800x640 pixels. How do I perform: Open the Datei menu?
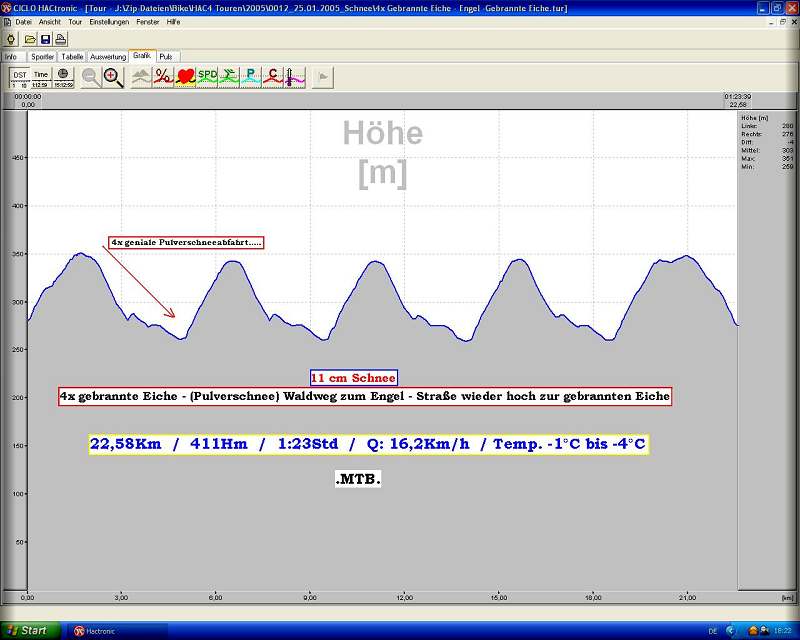click(x=23, y=21)
